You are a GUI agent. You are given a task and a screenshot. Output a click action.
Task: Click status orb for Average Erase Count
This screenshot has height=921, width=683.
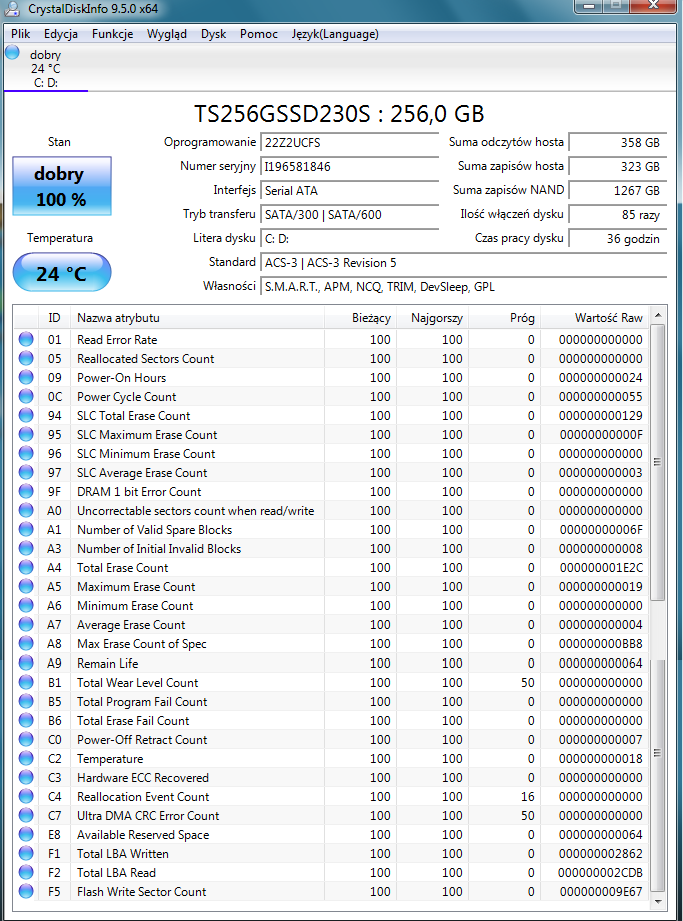point(26,624)
